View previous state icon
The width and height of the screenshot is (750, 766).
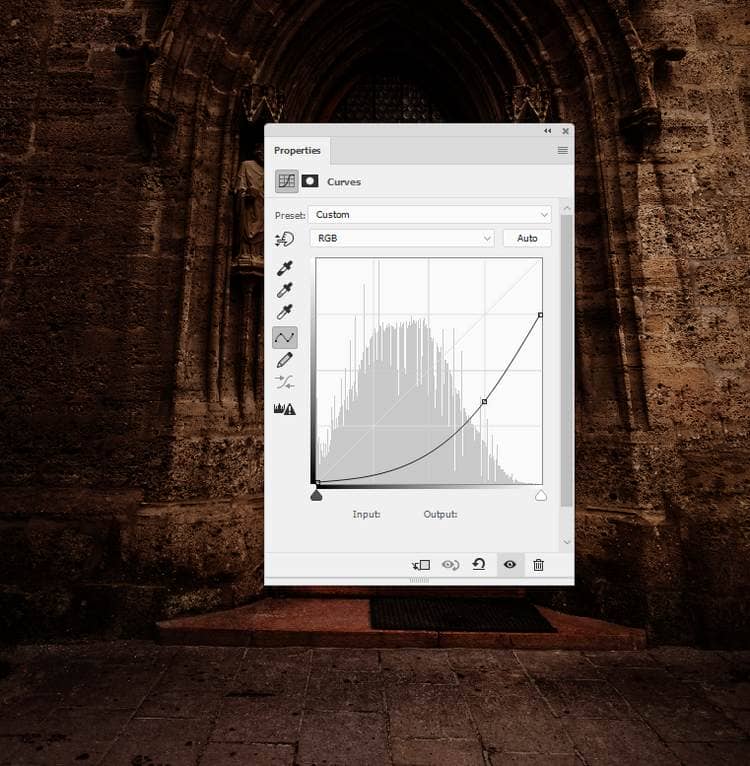[x=450, y=565]
